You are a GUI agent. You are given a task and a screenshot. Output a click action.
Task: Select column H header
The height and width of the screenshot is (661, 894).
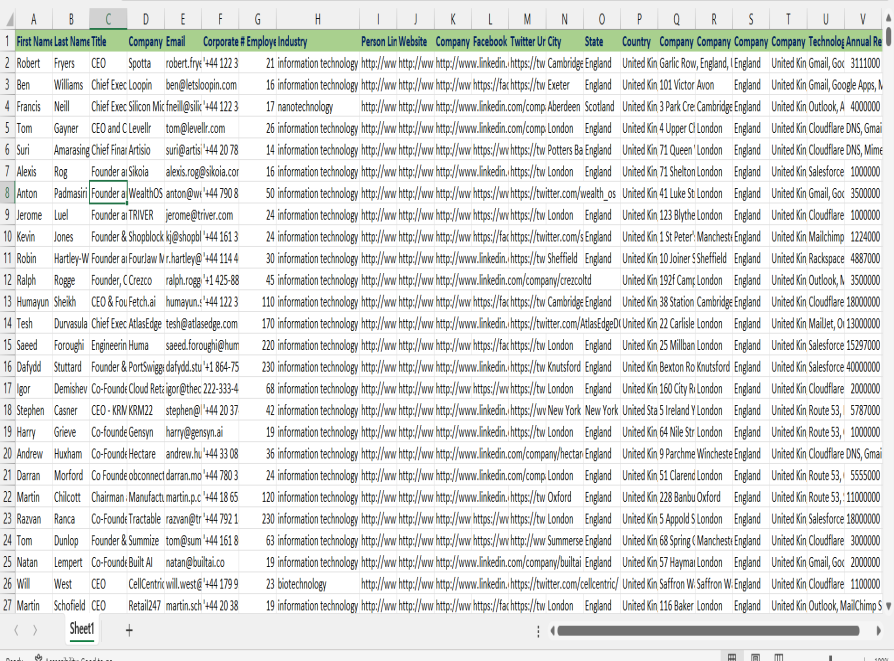pos(317,20)
